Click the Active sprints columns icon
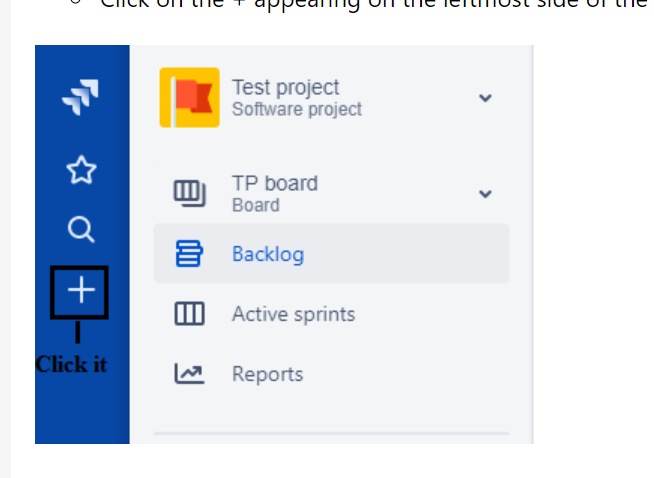Screen dimensions: 654x478 [x=189, y=314]
